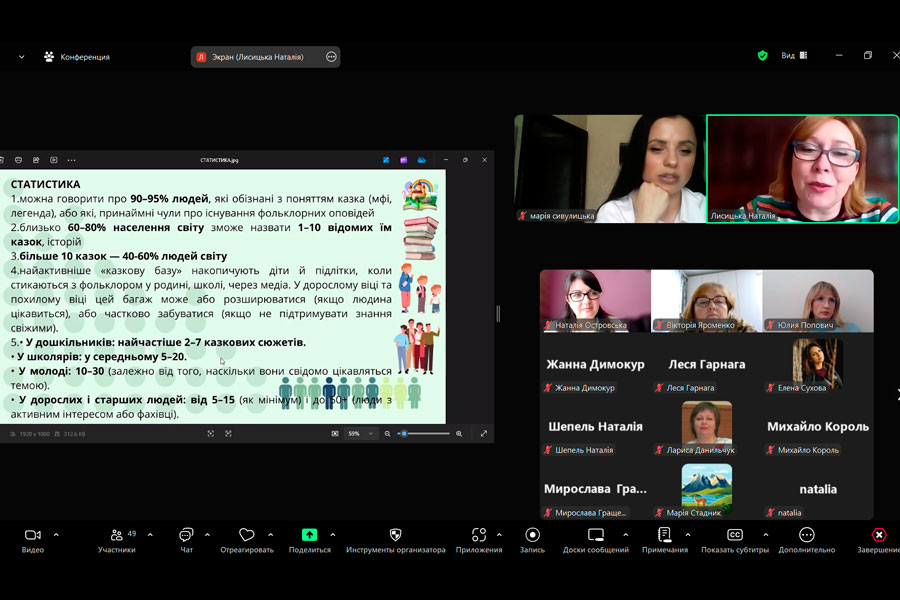Expand the arrow next to Видео
900x600 pixels.
pos(56,535)
